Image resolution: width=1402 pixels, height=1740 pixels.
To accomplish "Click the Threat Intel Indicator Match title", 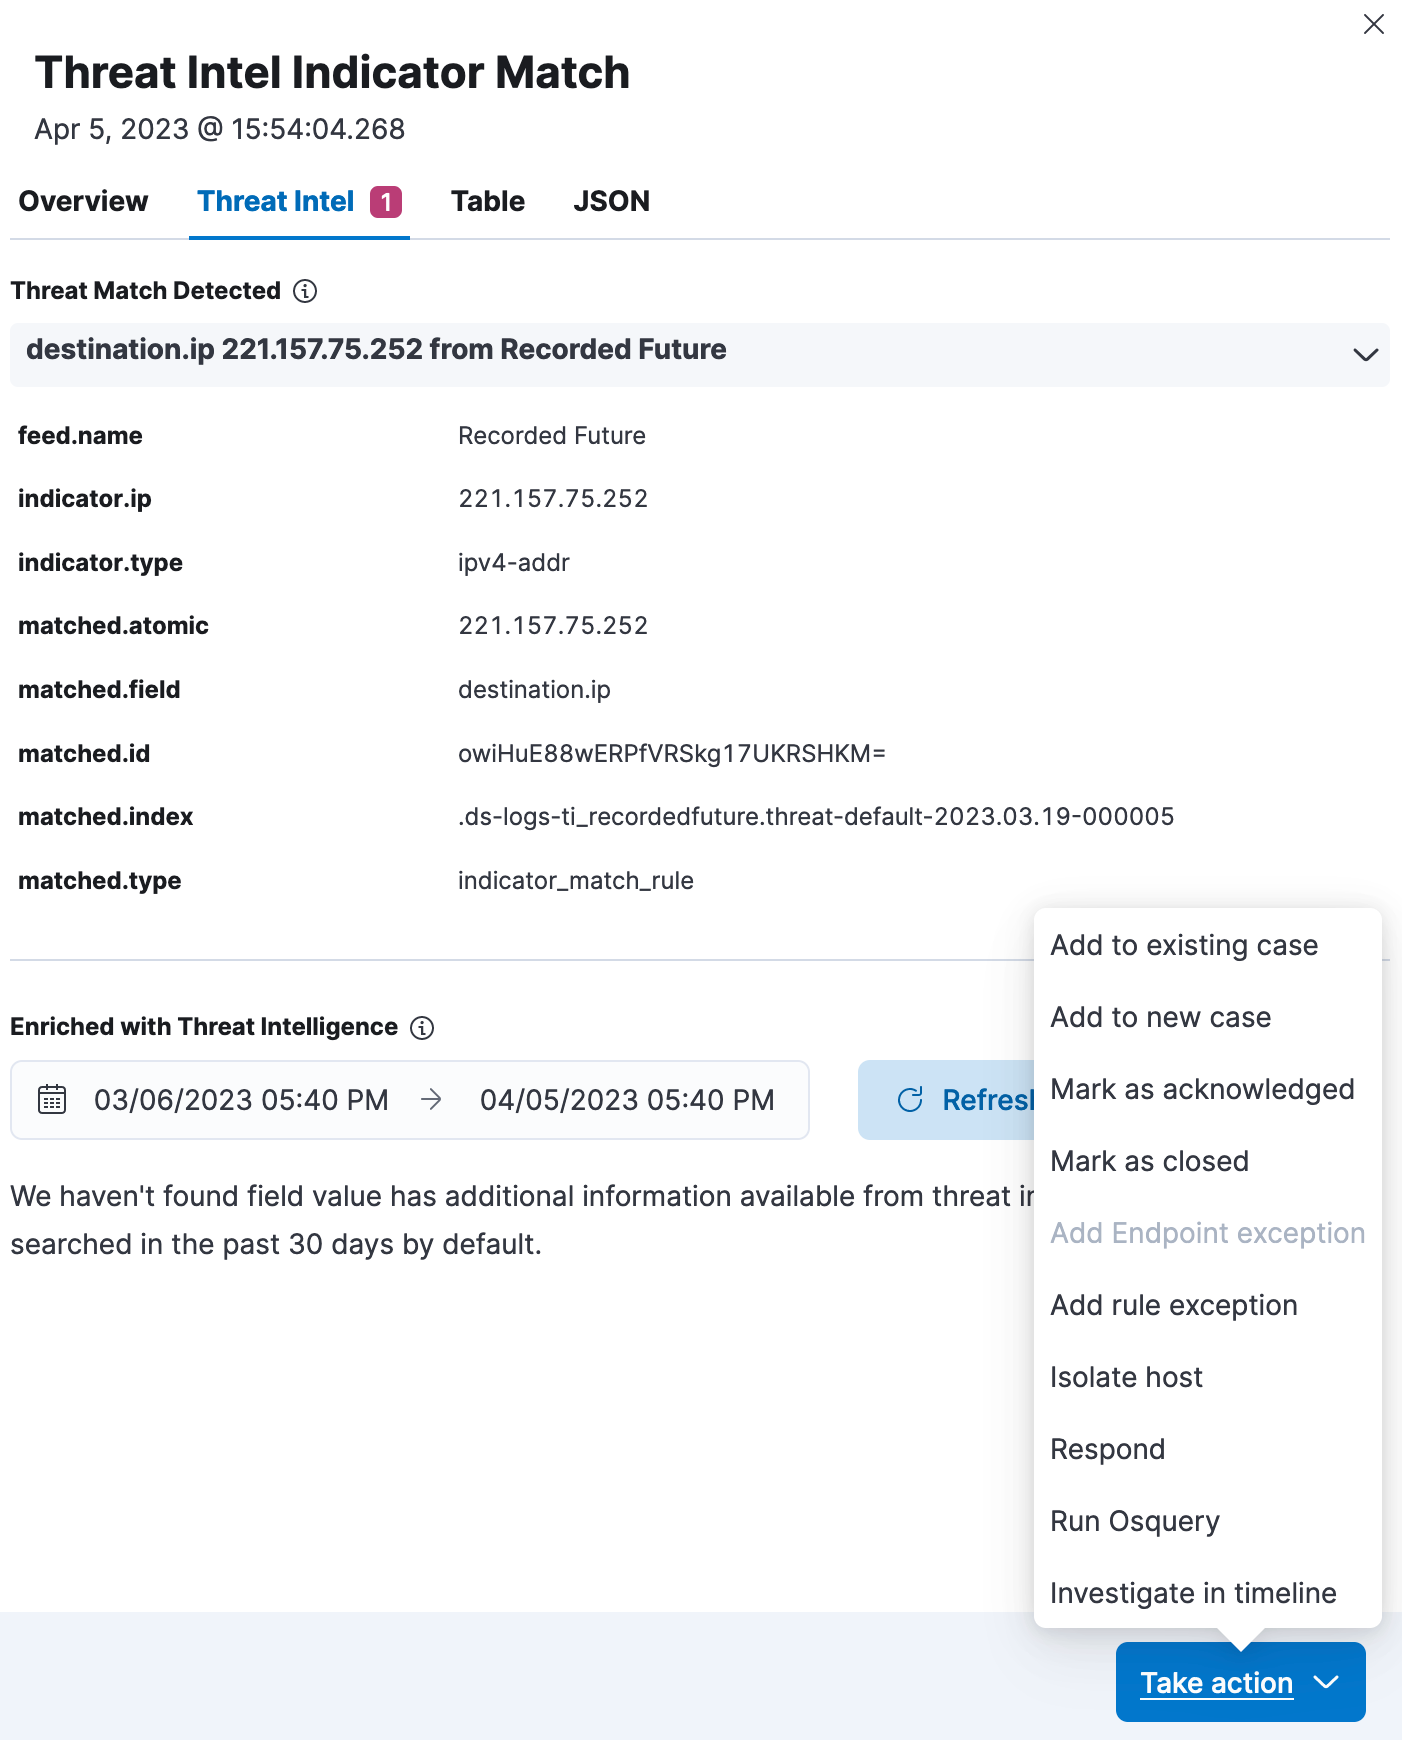I will pyautogui.click(x=332, y=73).
